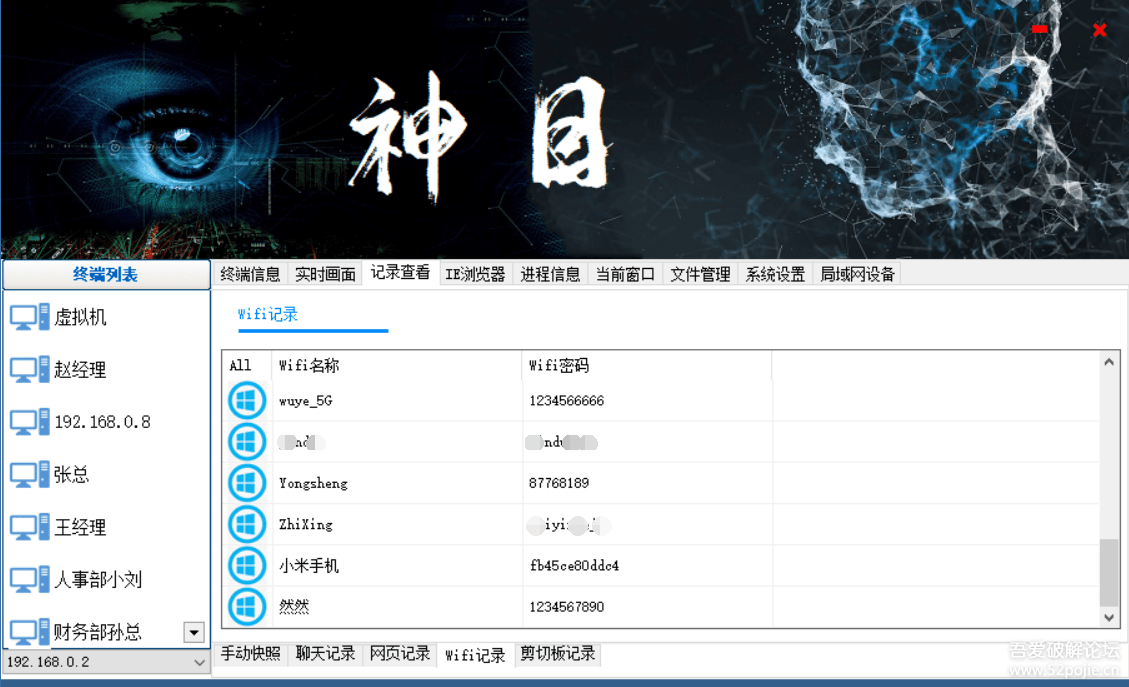Open the dropdown arrow beside 财务部孙总
1129x687 pixels.
pyautogui.click(x=196, y=631)
